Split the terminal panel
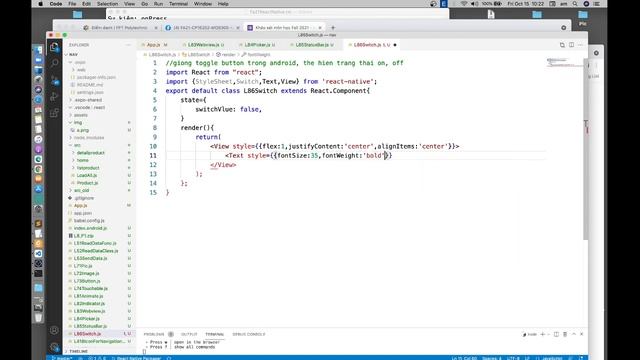640x360 pixels. 556,334
